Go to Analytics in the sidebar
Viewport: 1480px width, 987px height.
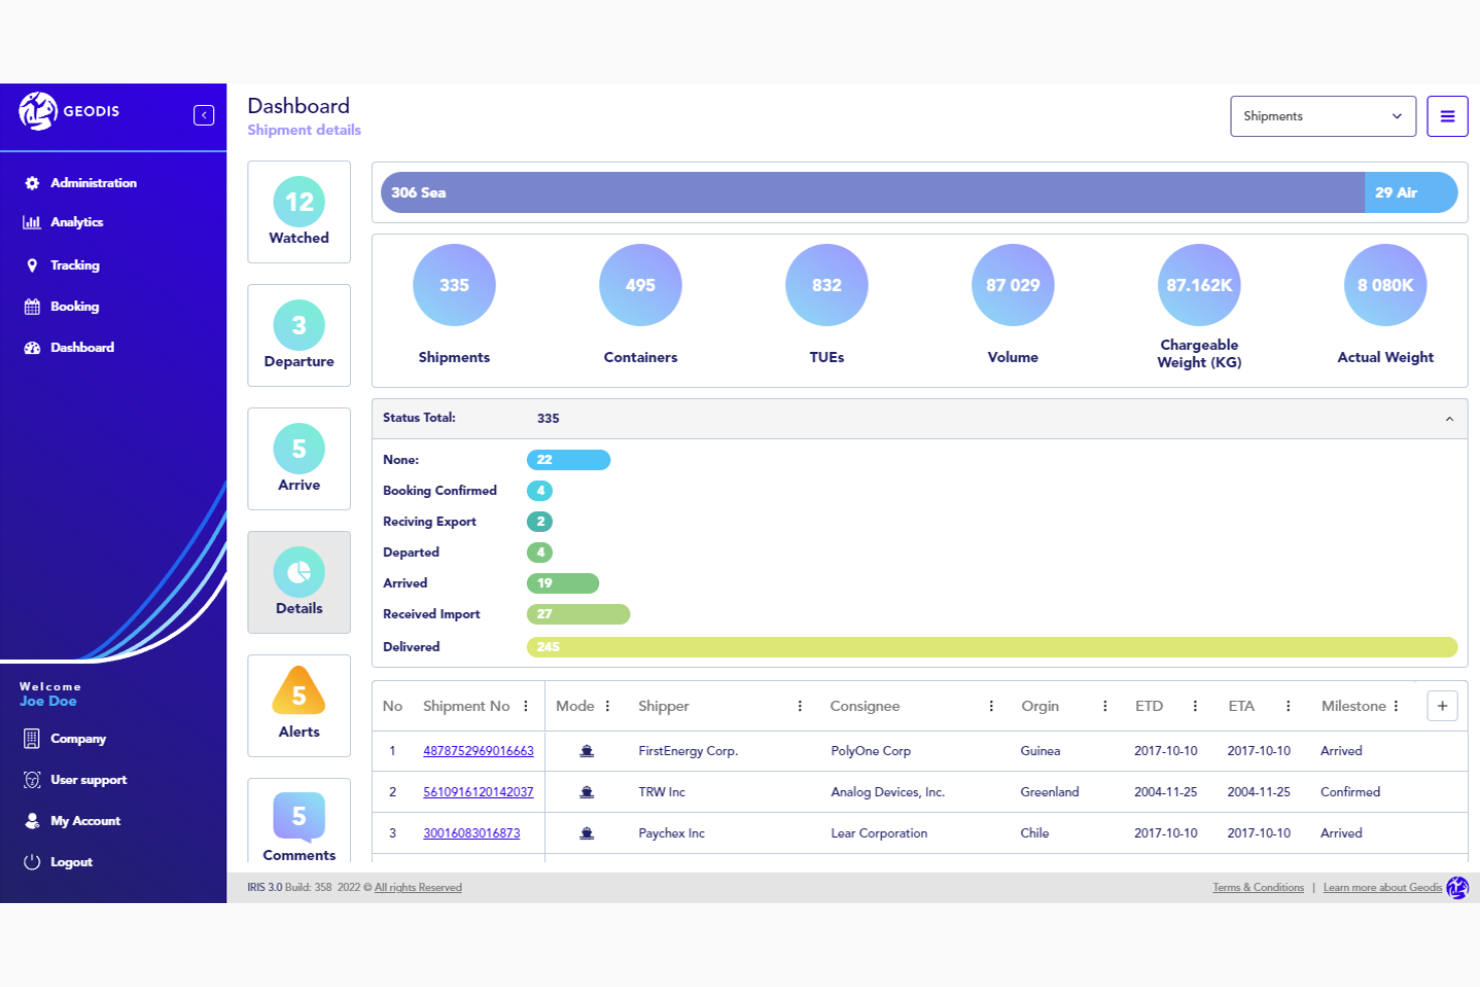point(76,222)
